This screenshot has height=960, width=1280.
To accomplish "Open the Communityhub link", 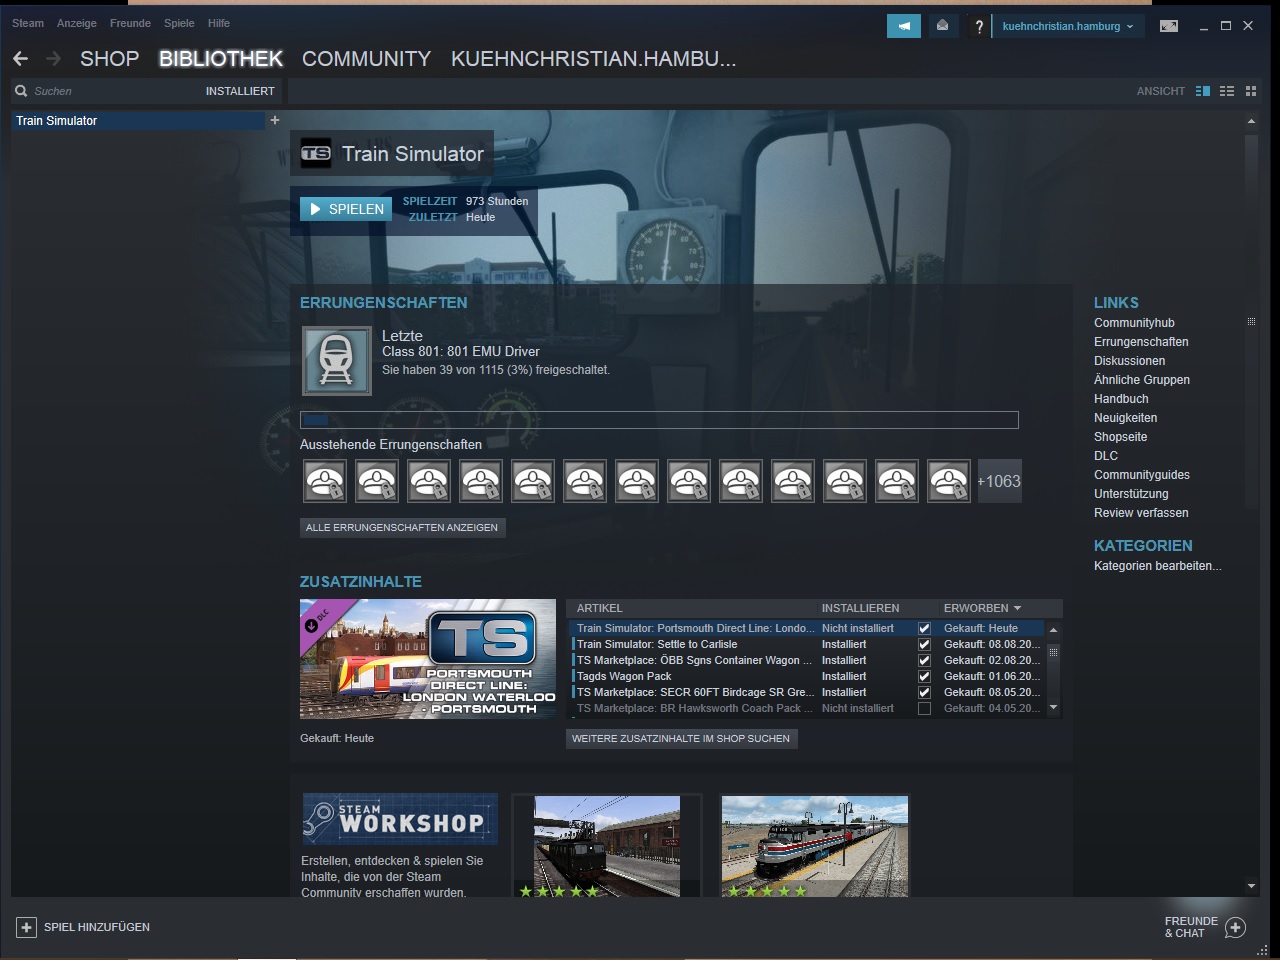I will coord(1134,323).
